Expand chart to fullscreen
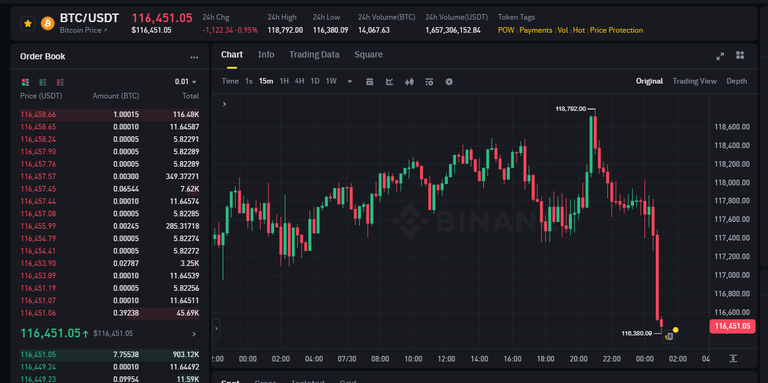 [720, 56]
